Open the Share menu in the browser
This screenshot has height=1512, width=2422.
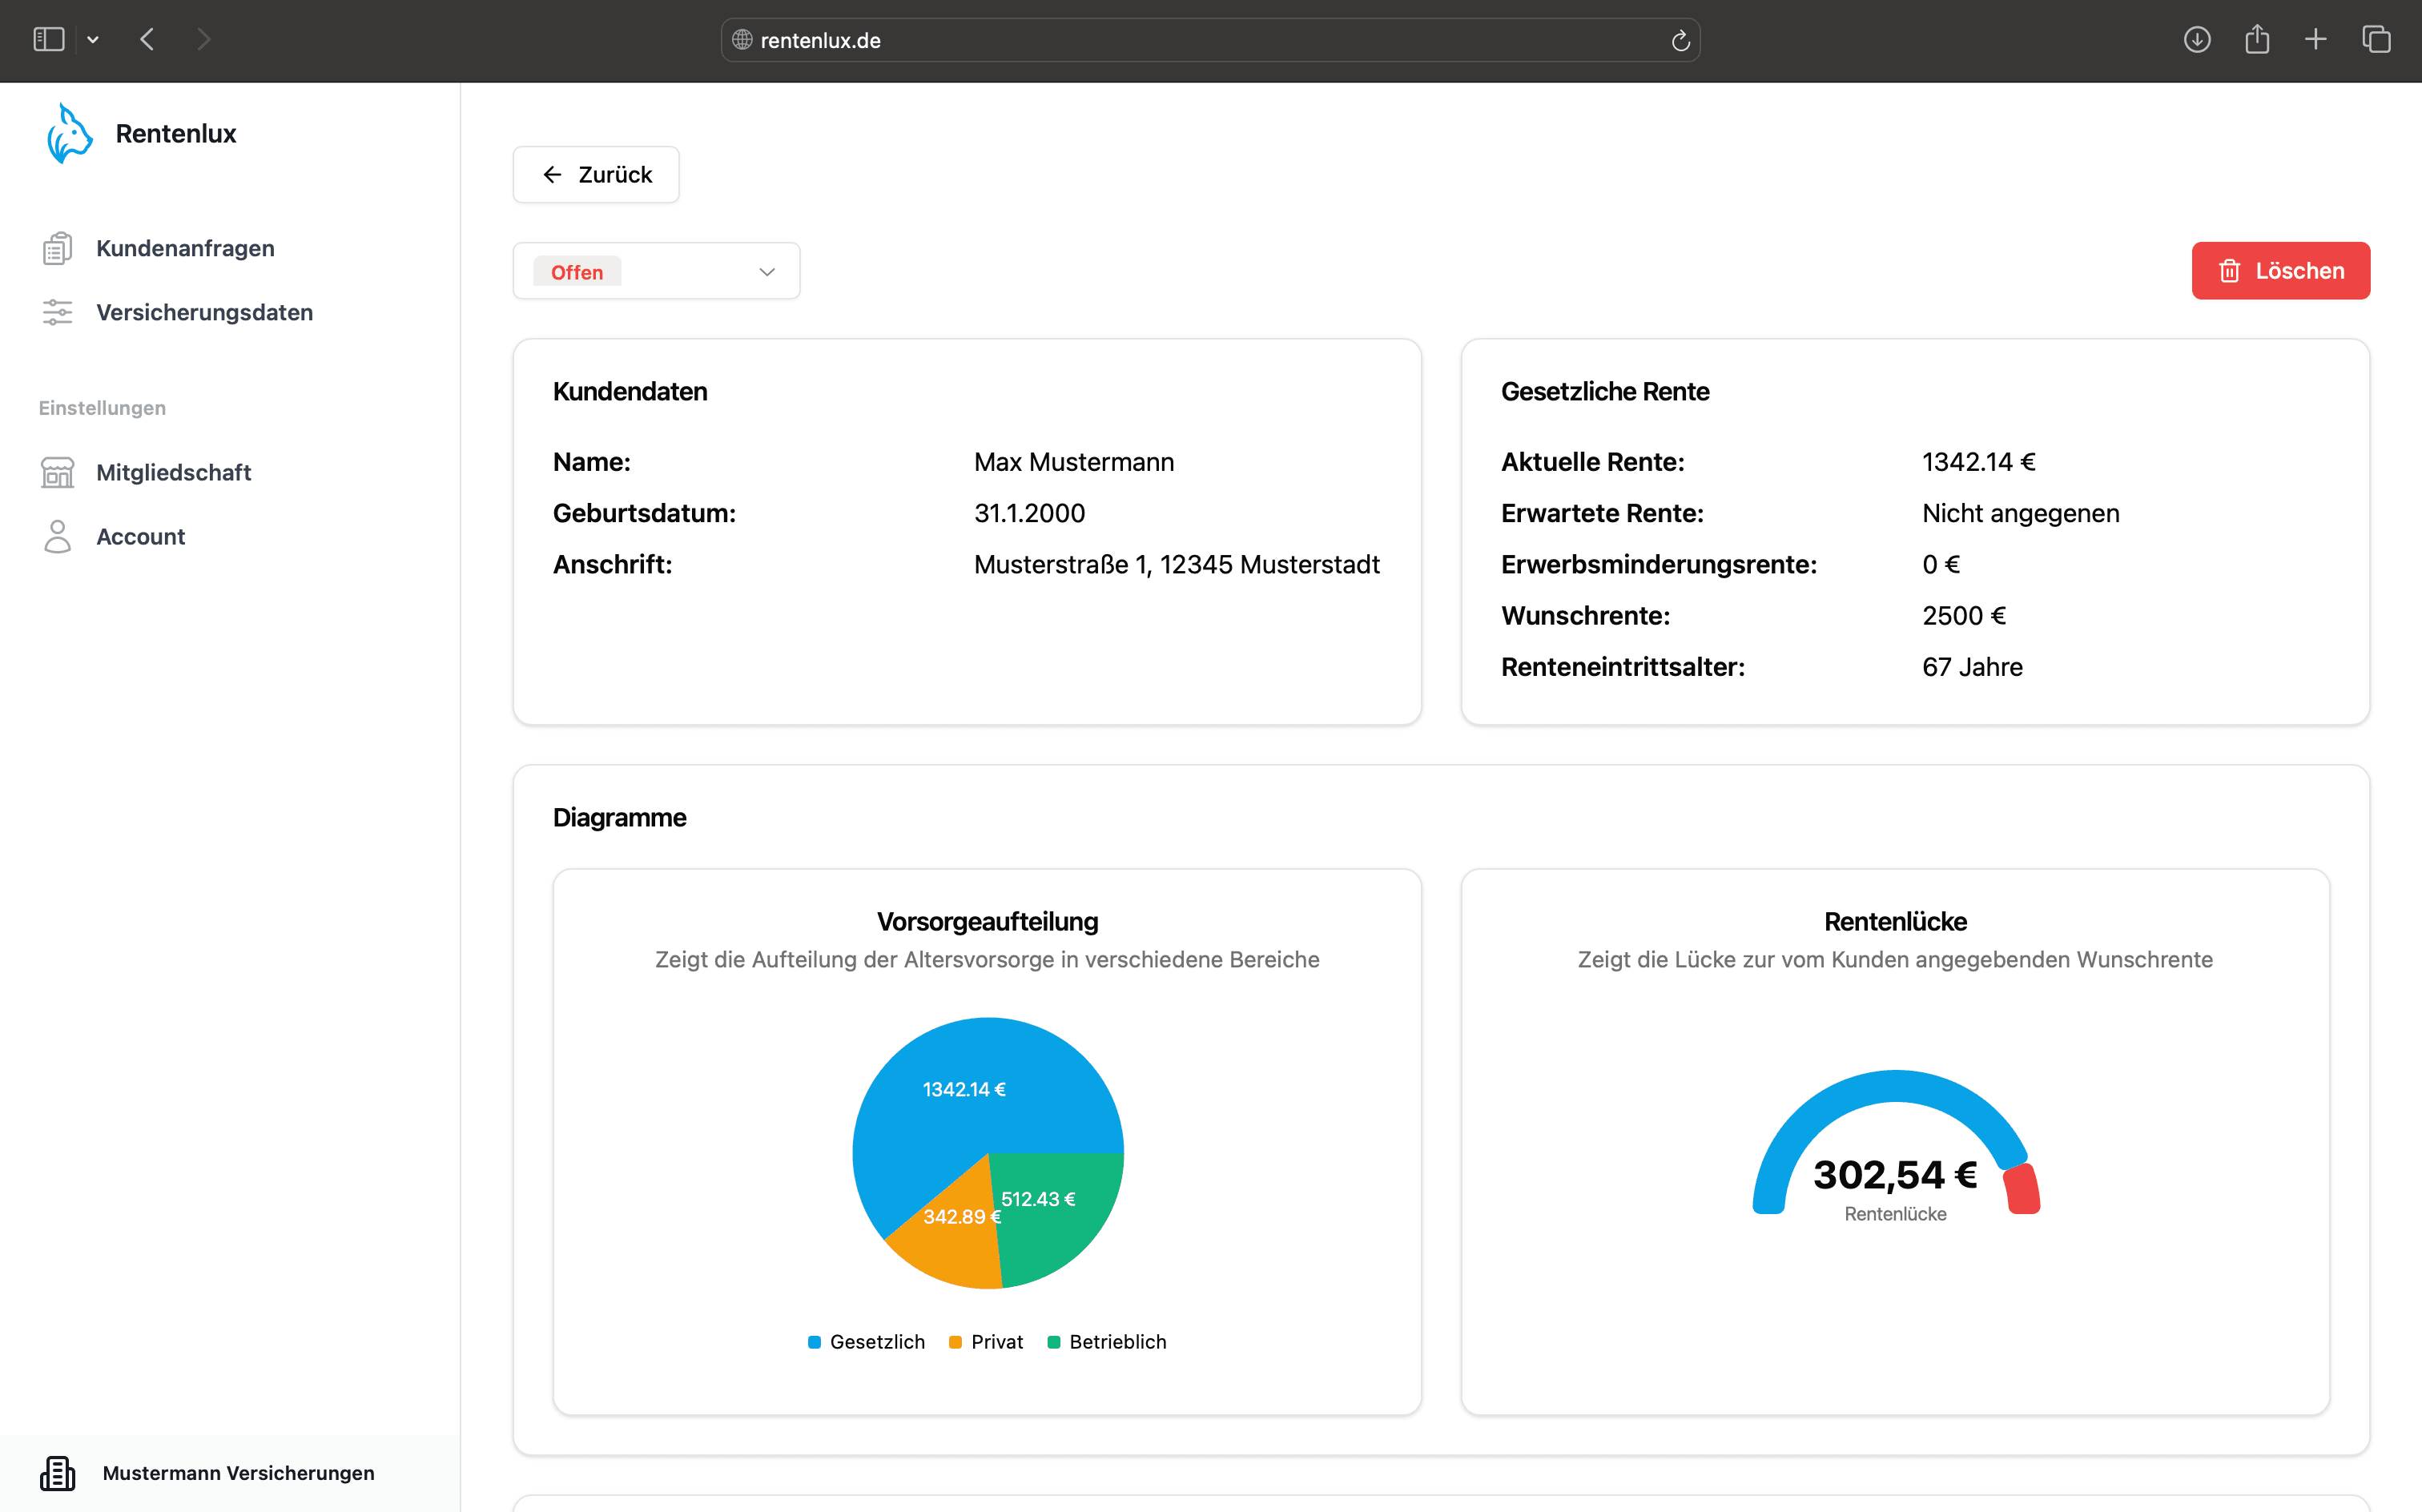[2257, 39]
